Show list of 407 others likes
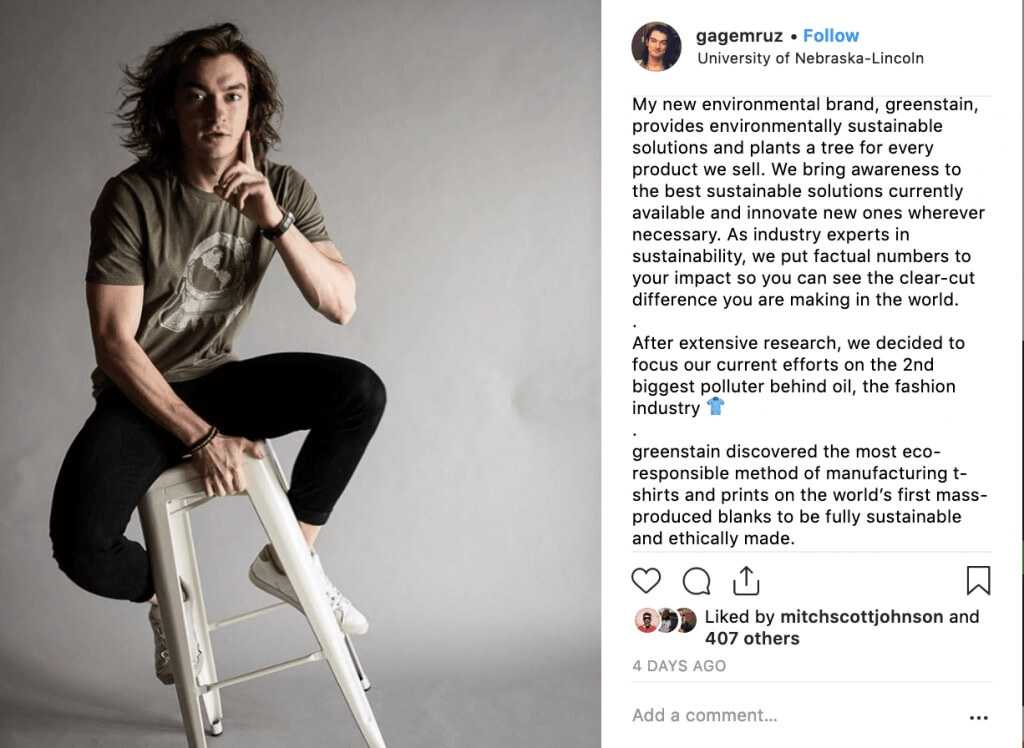 tap(752, 638)
